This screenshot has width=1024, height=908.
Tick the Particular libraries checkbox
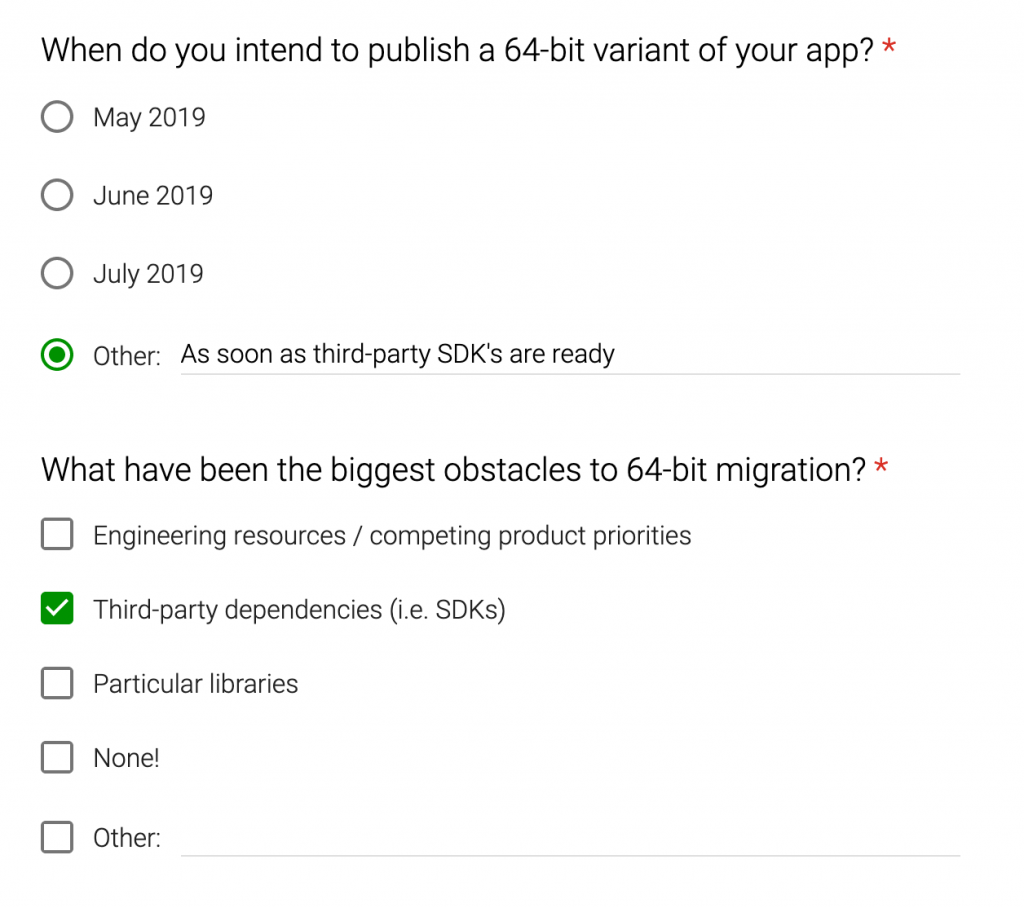tap(57, 683)
